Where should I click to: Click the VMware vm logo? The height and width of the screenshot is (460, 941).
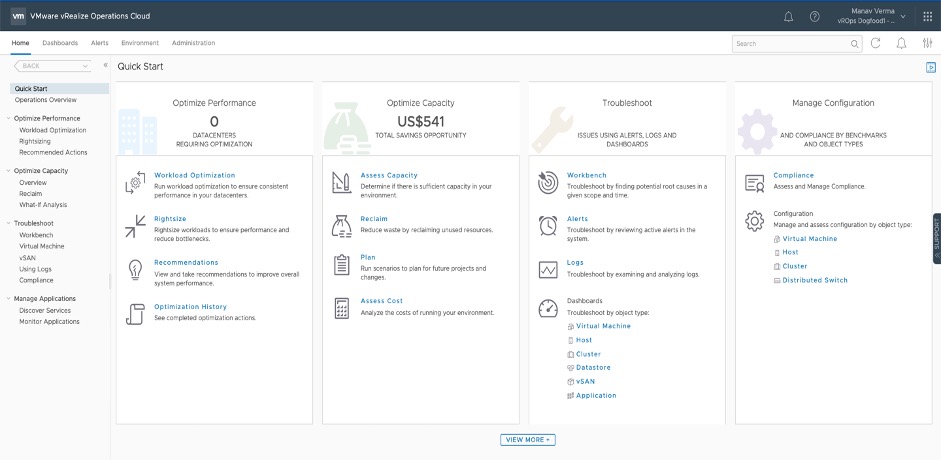17,16
